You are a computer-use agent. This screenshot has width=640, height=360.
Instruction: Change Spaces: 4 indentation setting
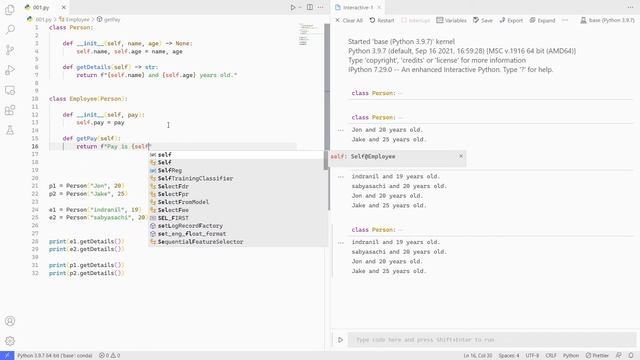[509, 356]
